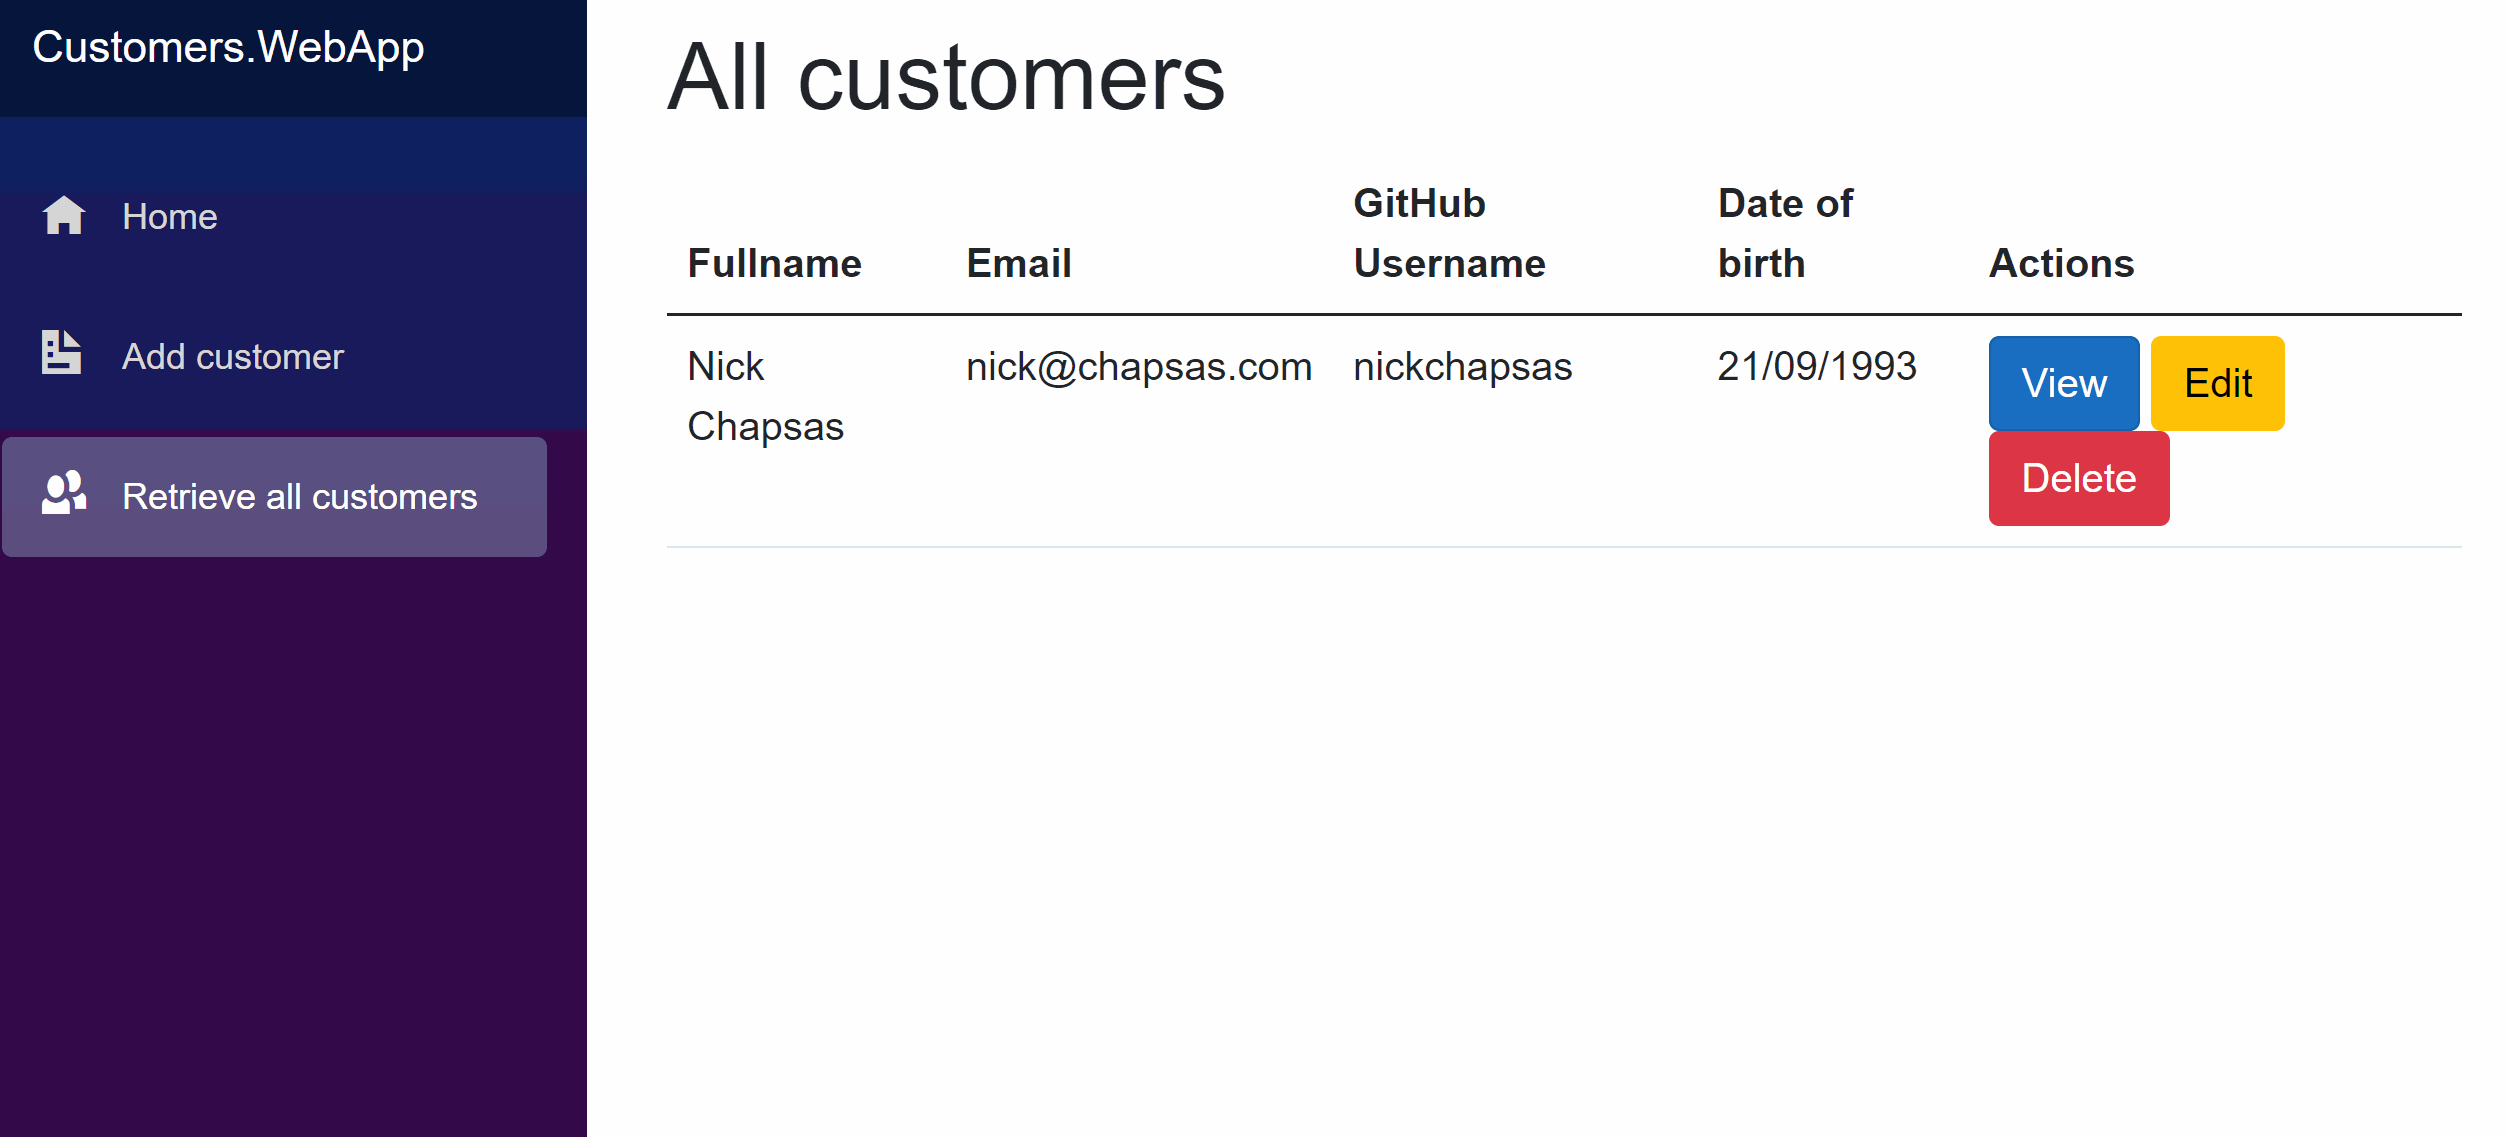Click the Retrieve all customers people icon
The image size is (2506, 1137).
tap(64, 493)
